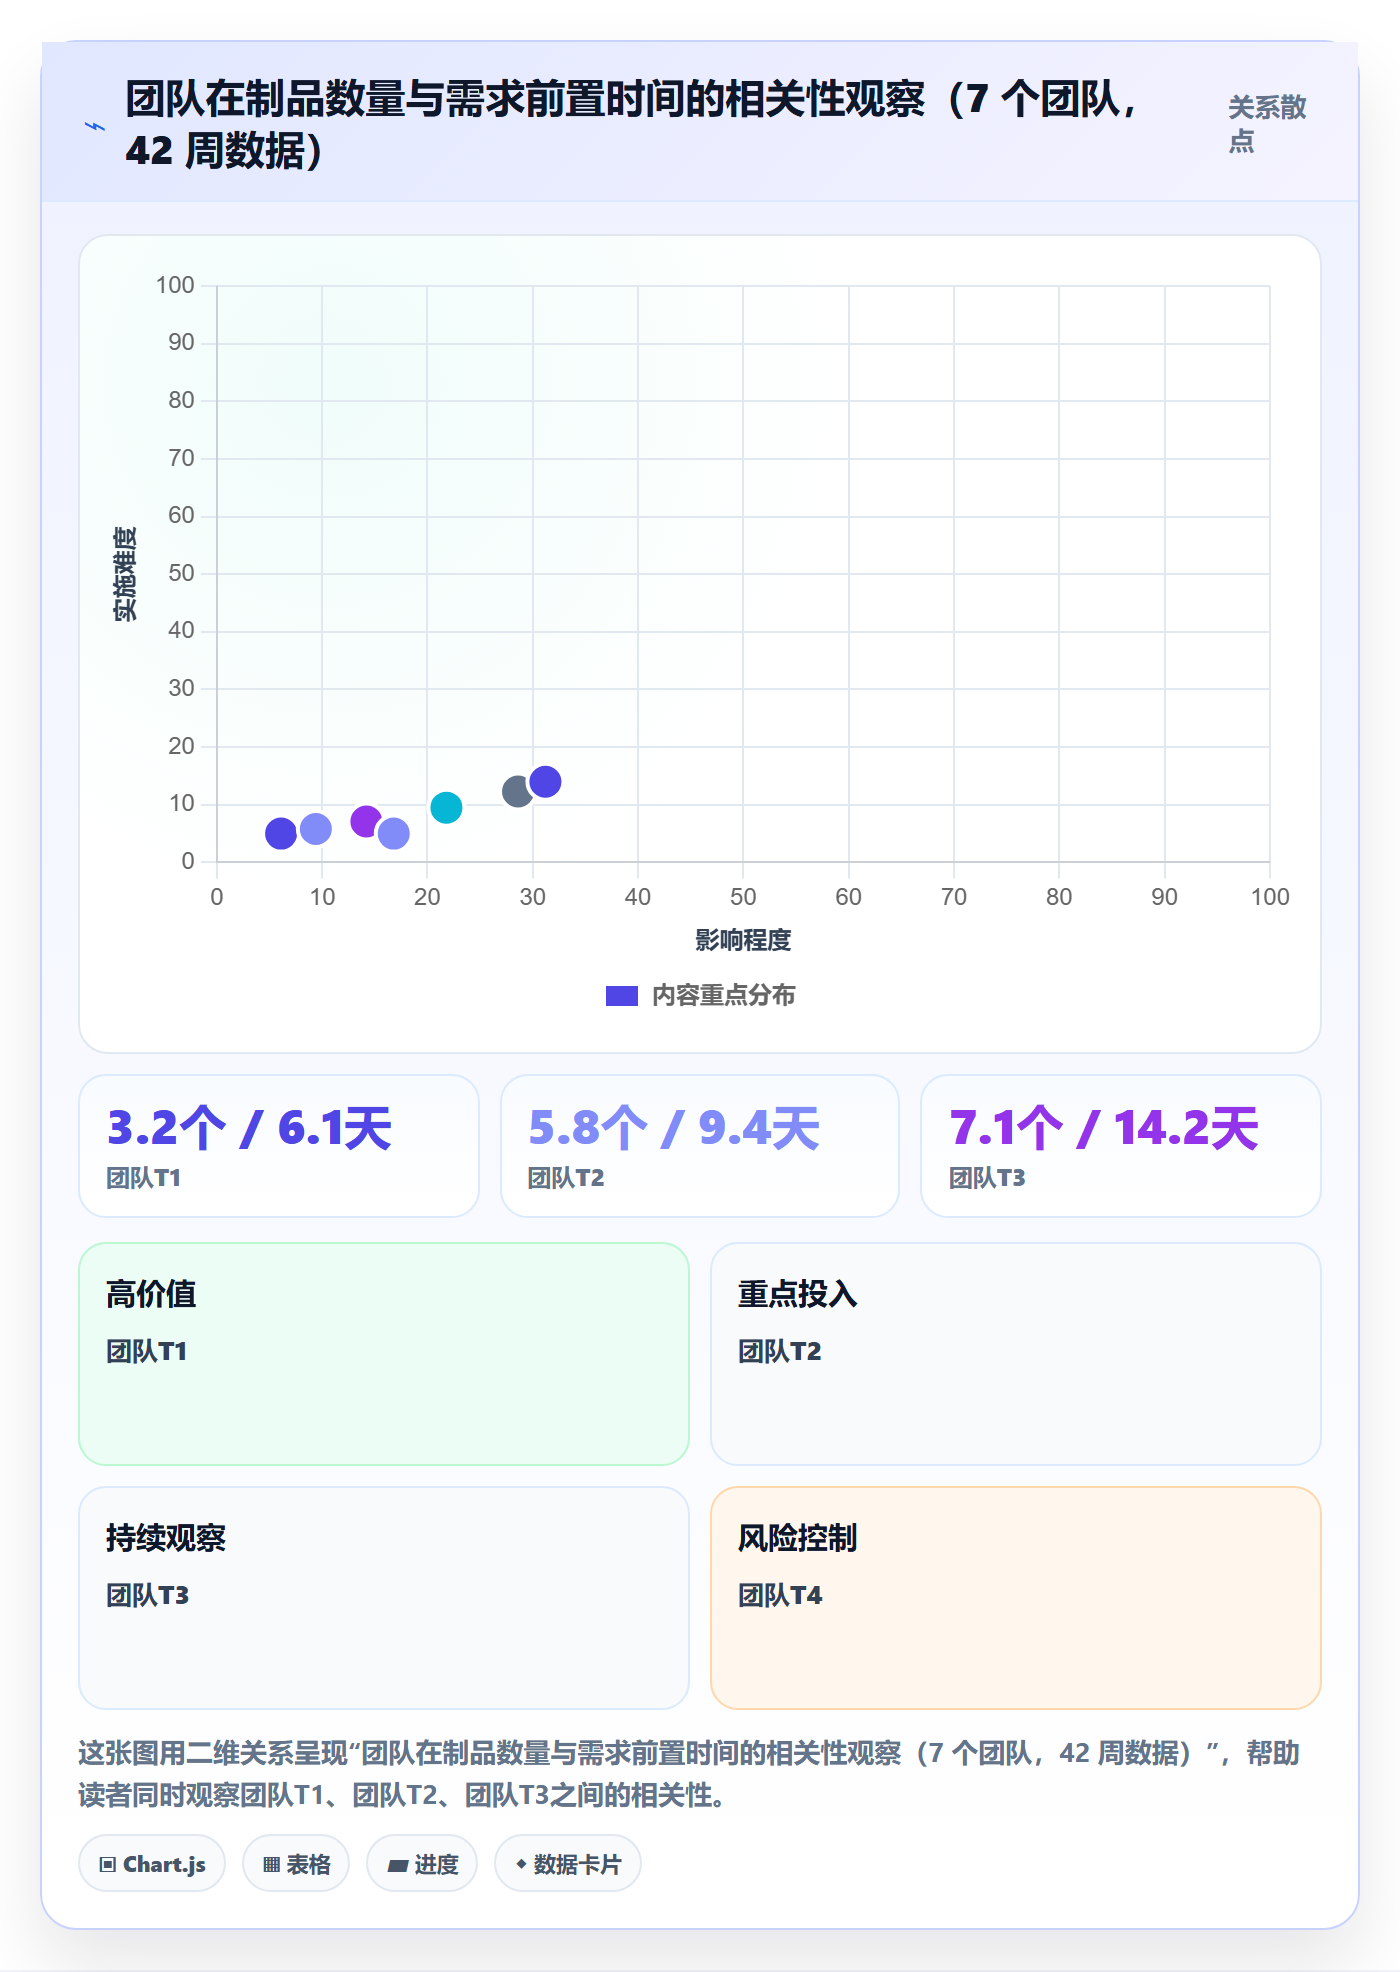
Task: Click 团队T4 in the 风险控制 card
Action: (780, 1595)
